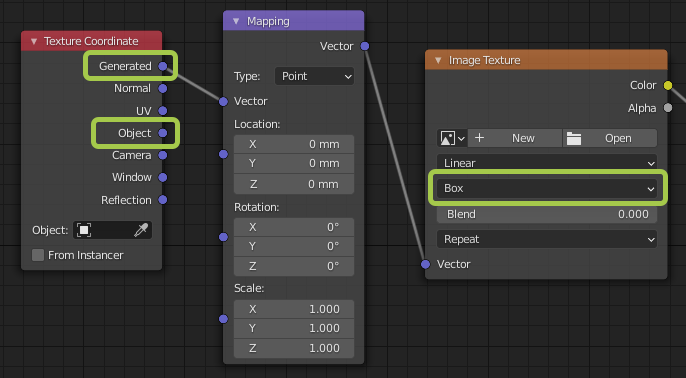
Task: Collapse the Texture Coordinate node
Action: coord(34,42)
